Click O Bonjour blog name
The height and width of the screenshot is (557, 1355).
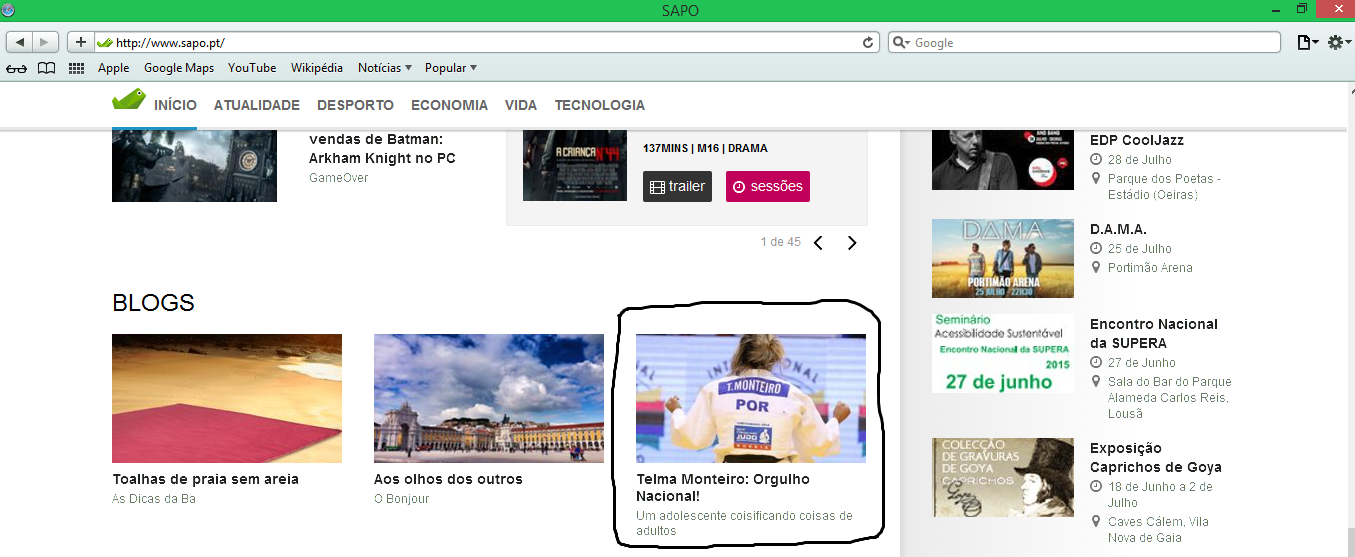click(x=401, y=499)
